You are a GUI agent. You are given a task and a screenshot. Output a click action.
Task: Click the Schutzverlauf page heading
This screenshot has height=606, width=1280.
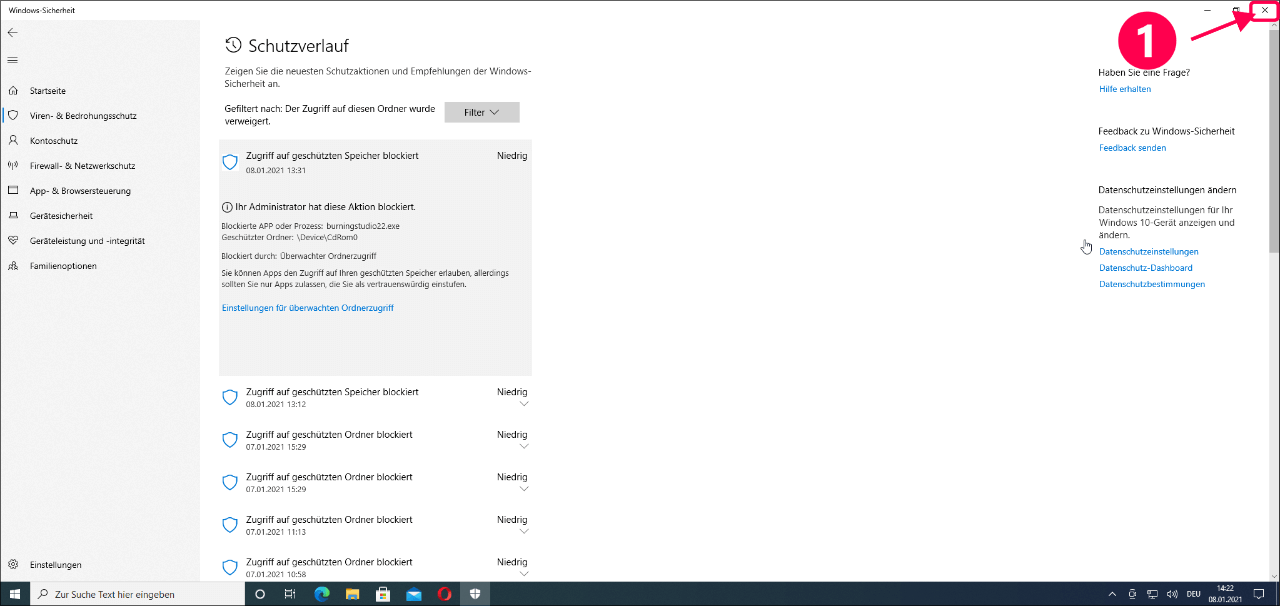pos(298,45)
